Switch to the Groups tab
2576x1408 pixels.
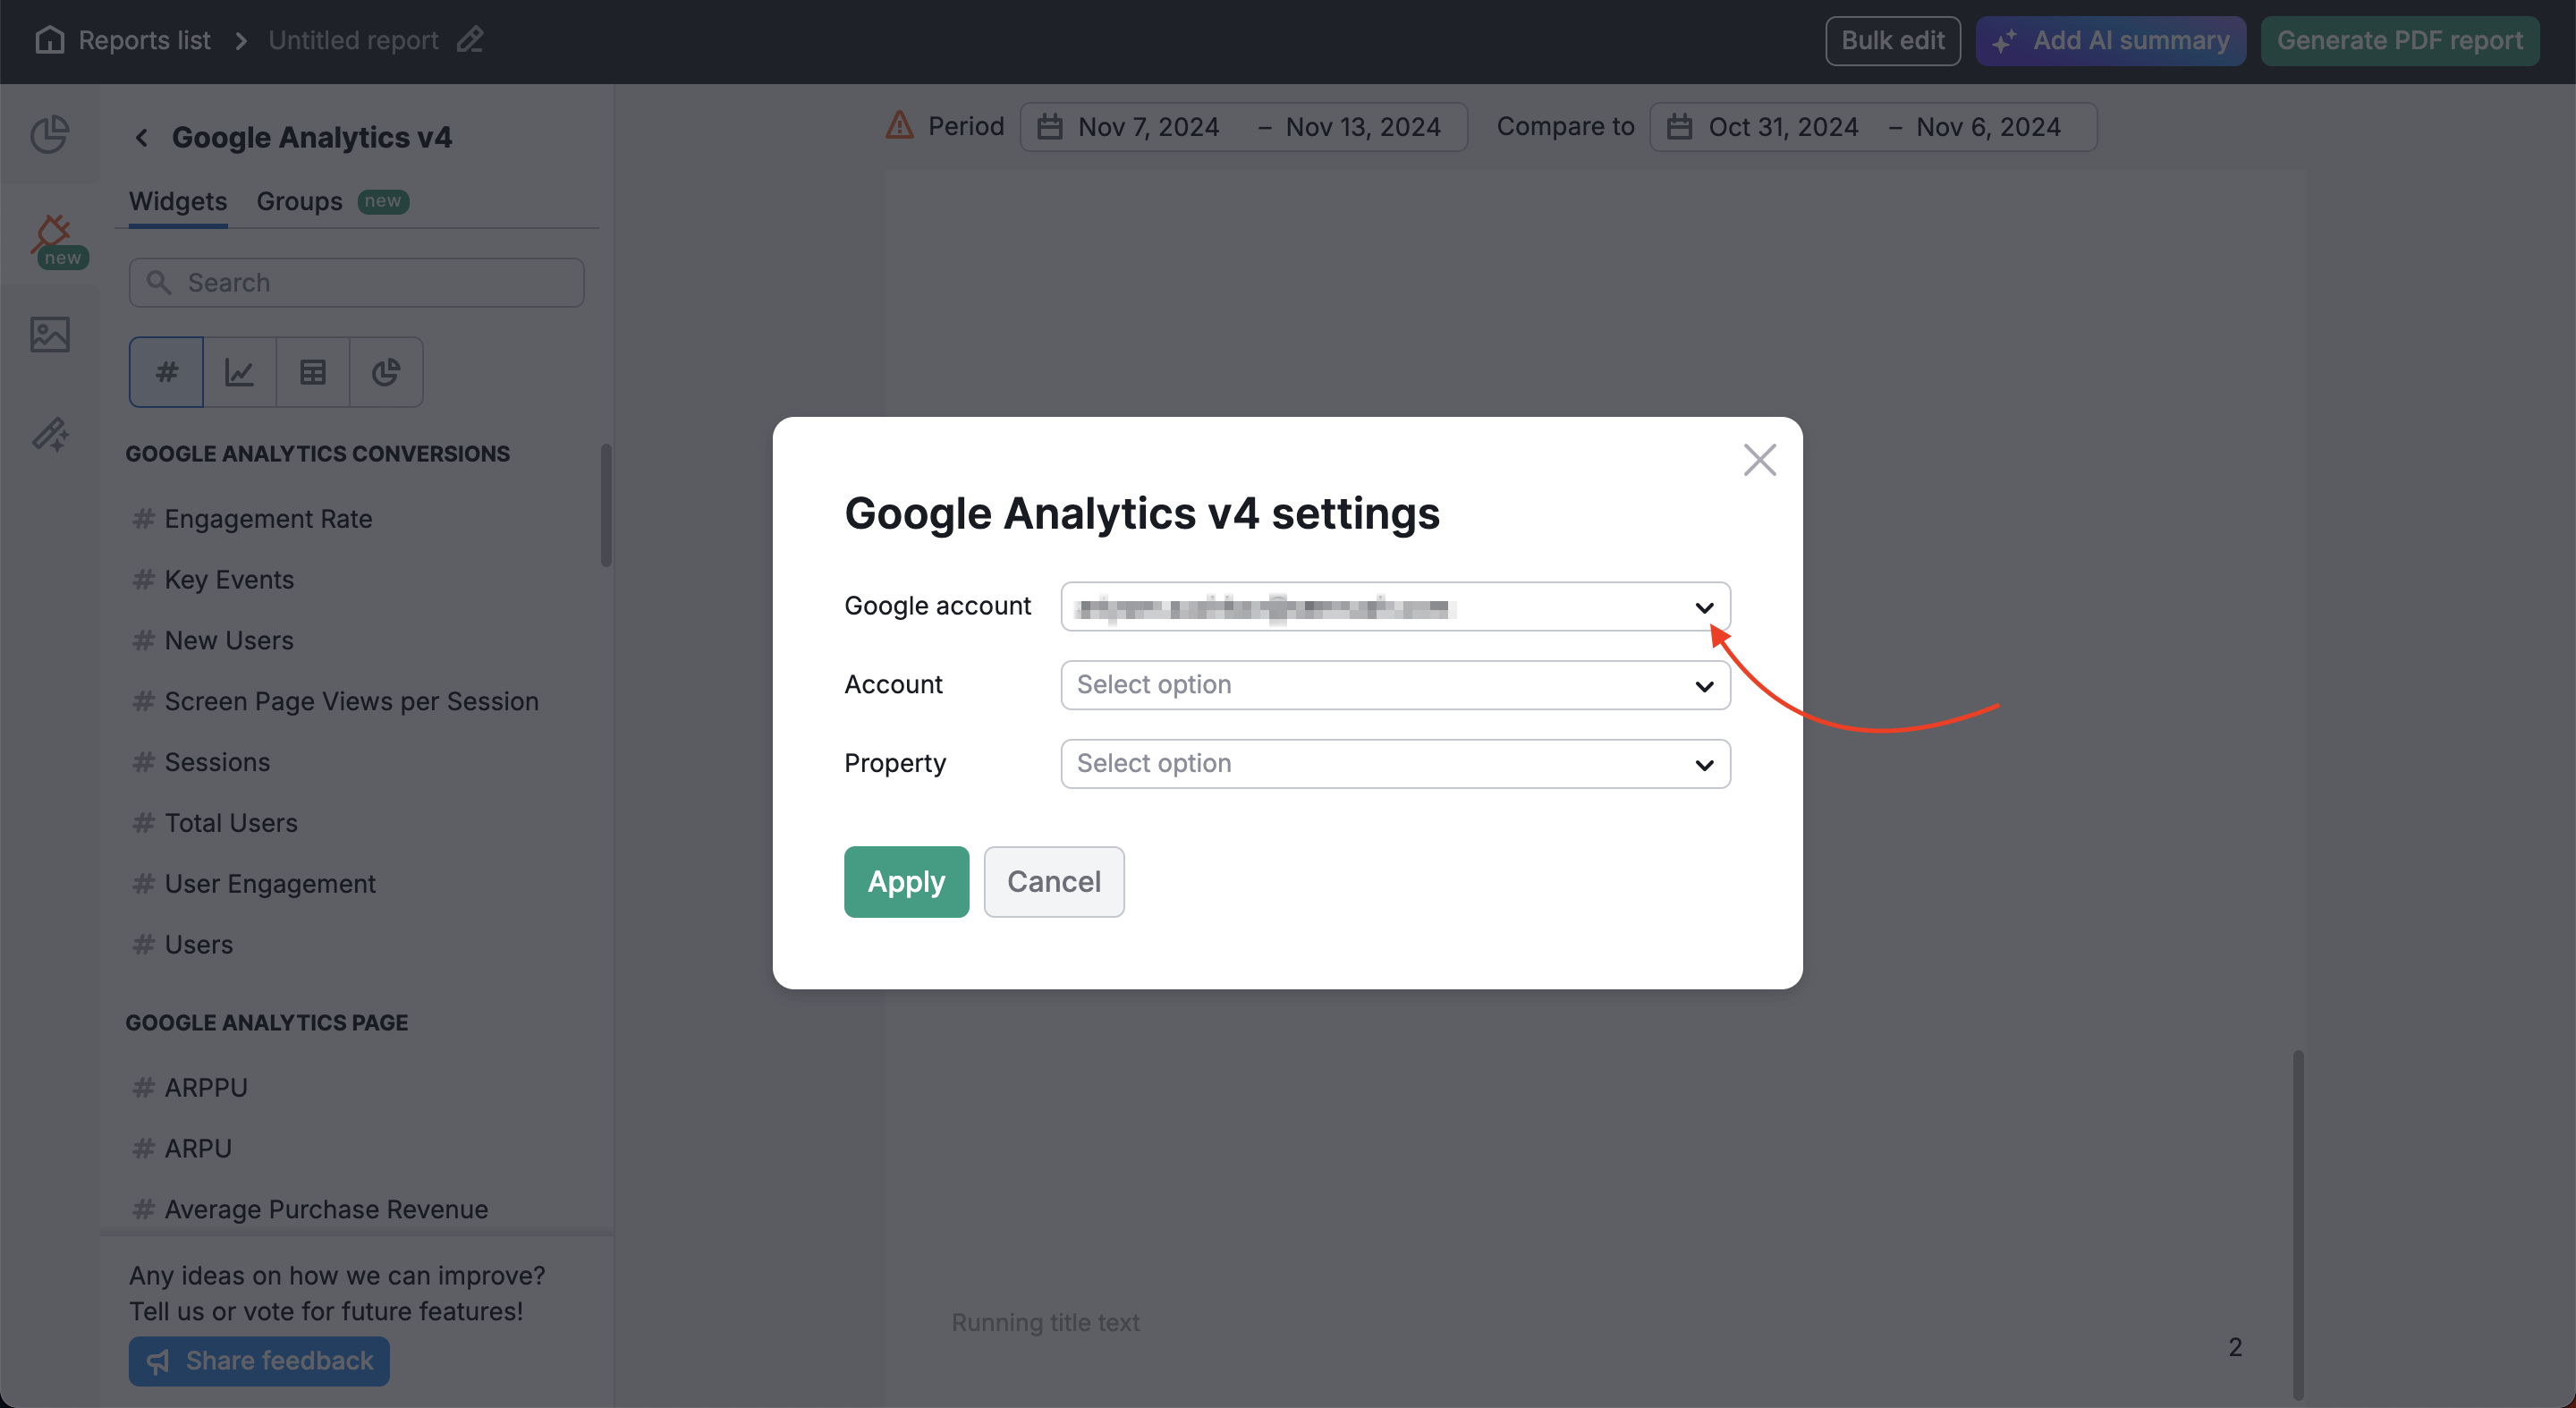pyautogui.click(x=298, y=200)
